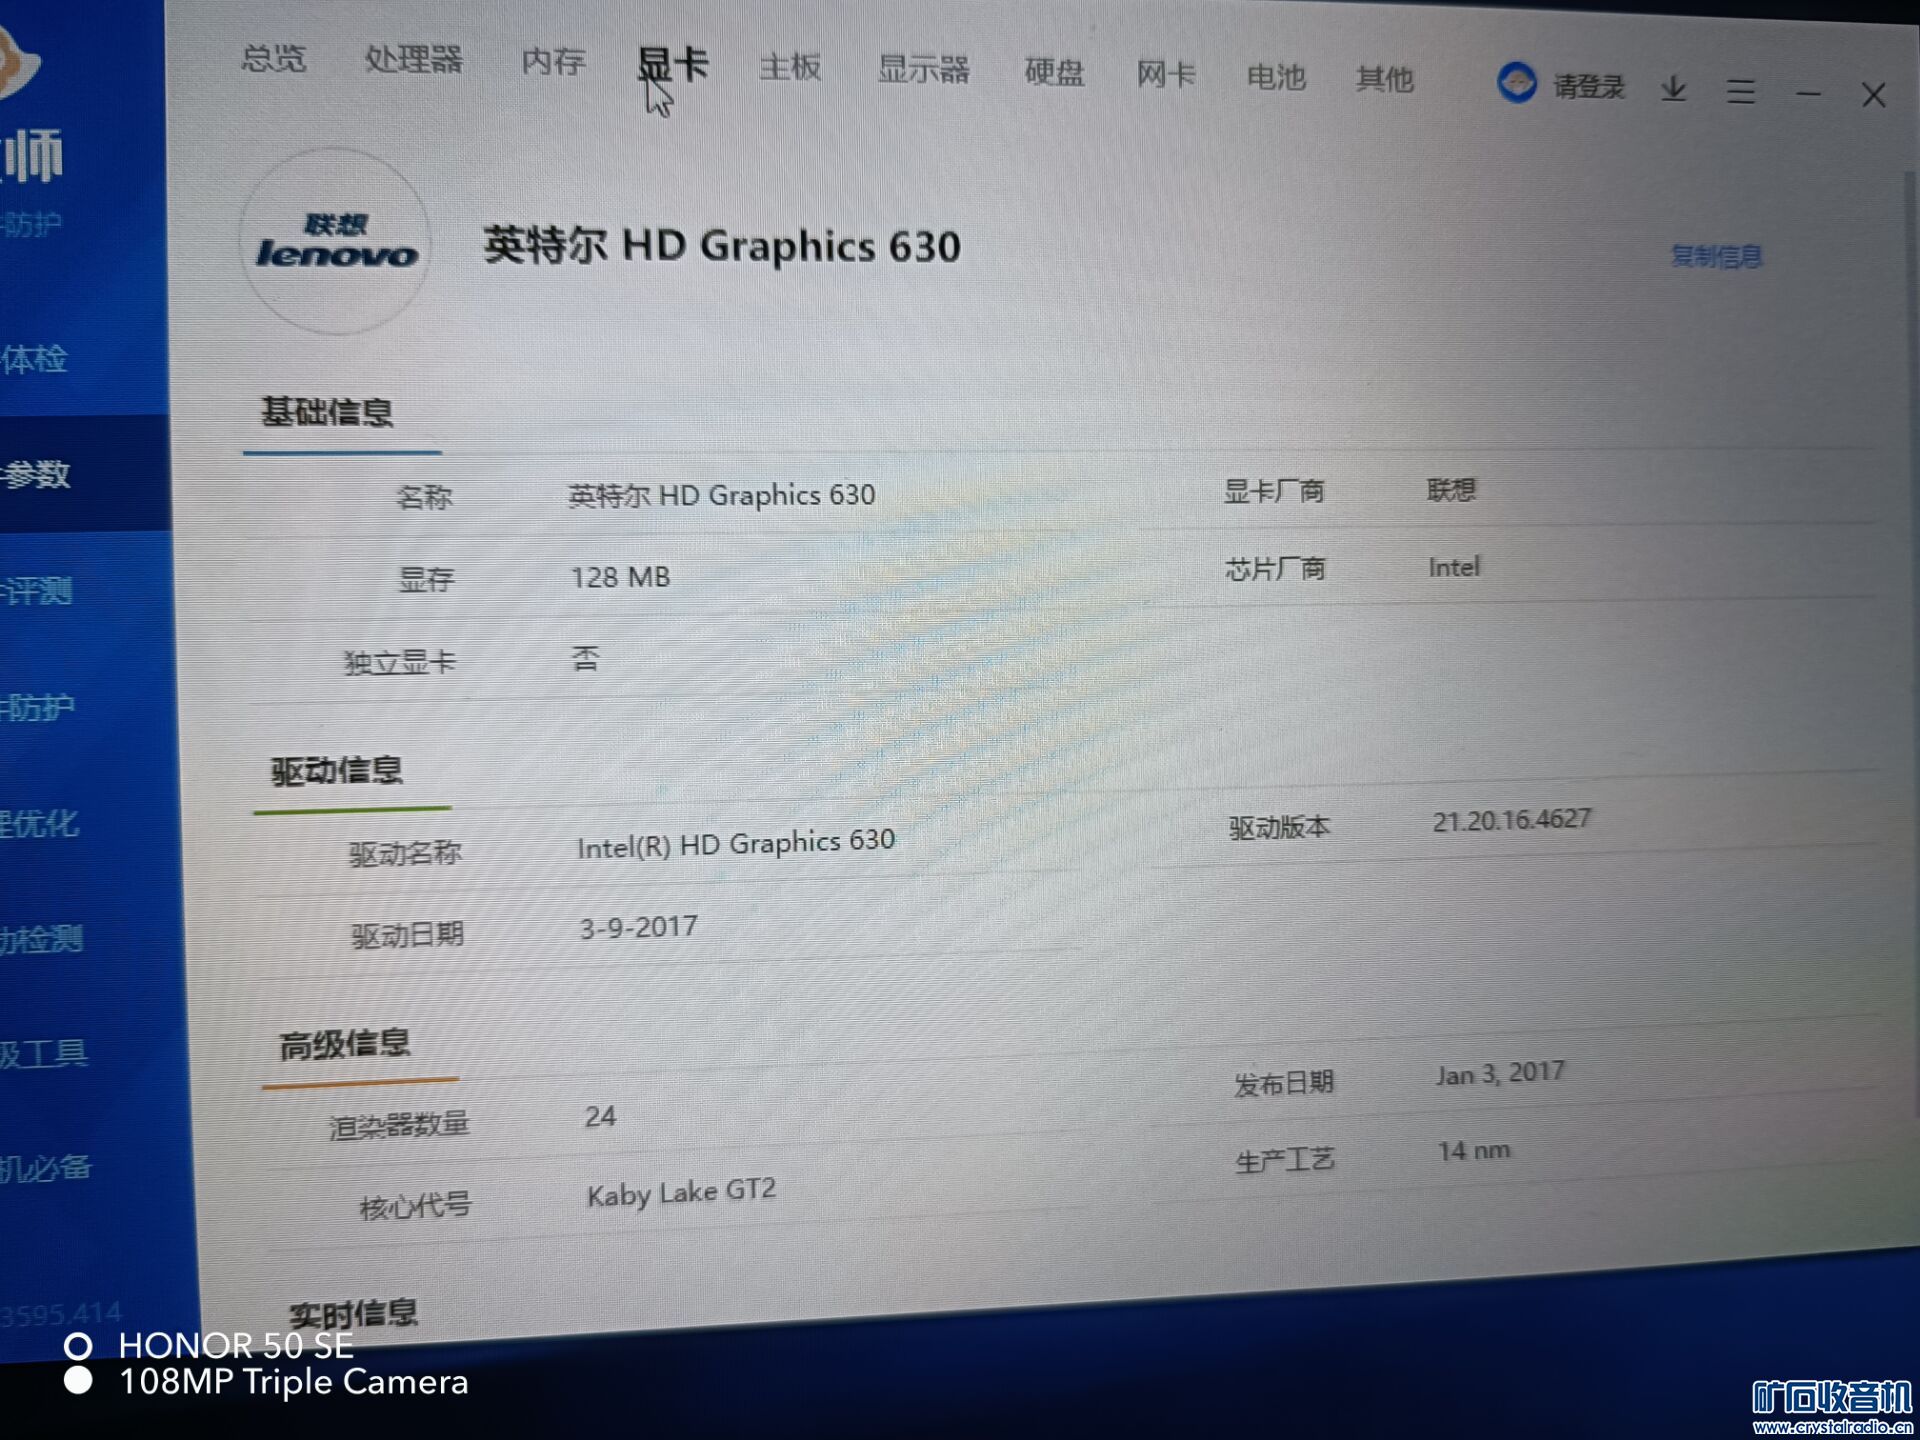Click the chip vendor value Intel
This screenshot has width=1920, height=1440.
pyautogui.click(x=1454, y=567)
